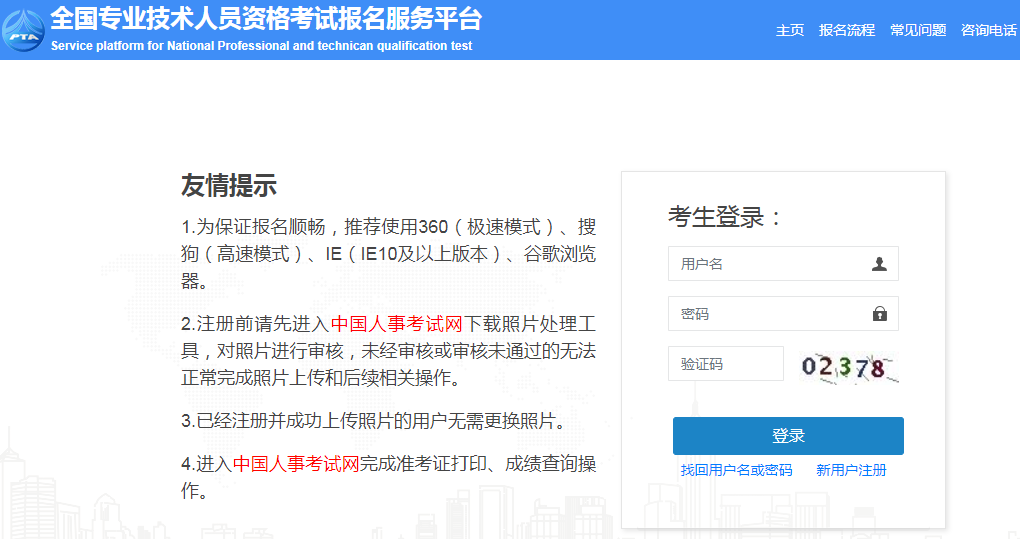The width and height of the screenshot is (1020, 539).
Task: Open the 咨询电话 menu item
Action: [x=989, y=30]
